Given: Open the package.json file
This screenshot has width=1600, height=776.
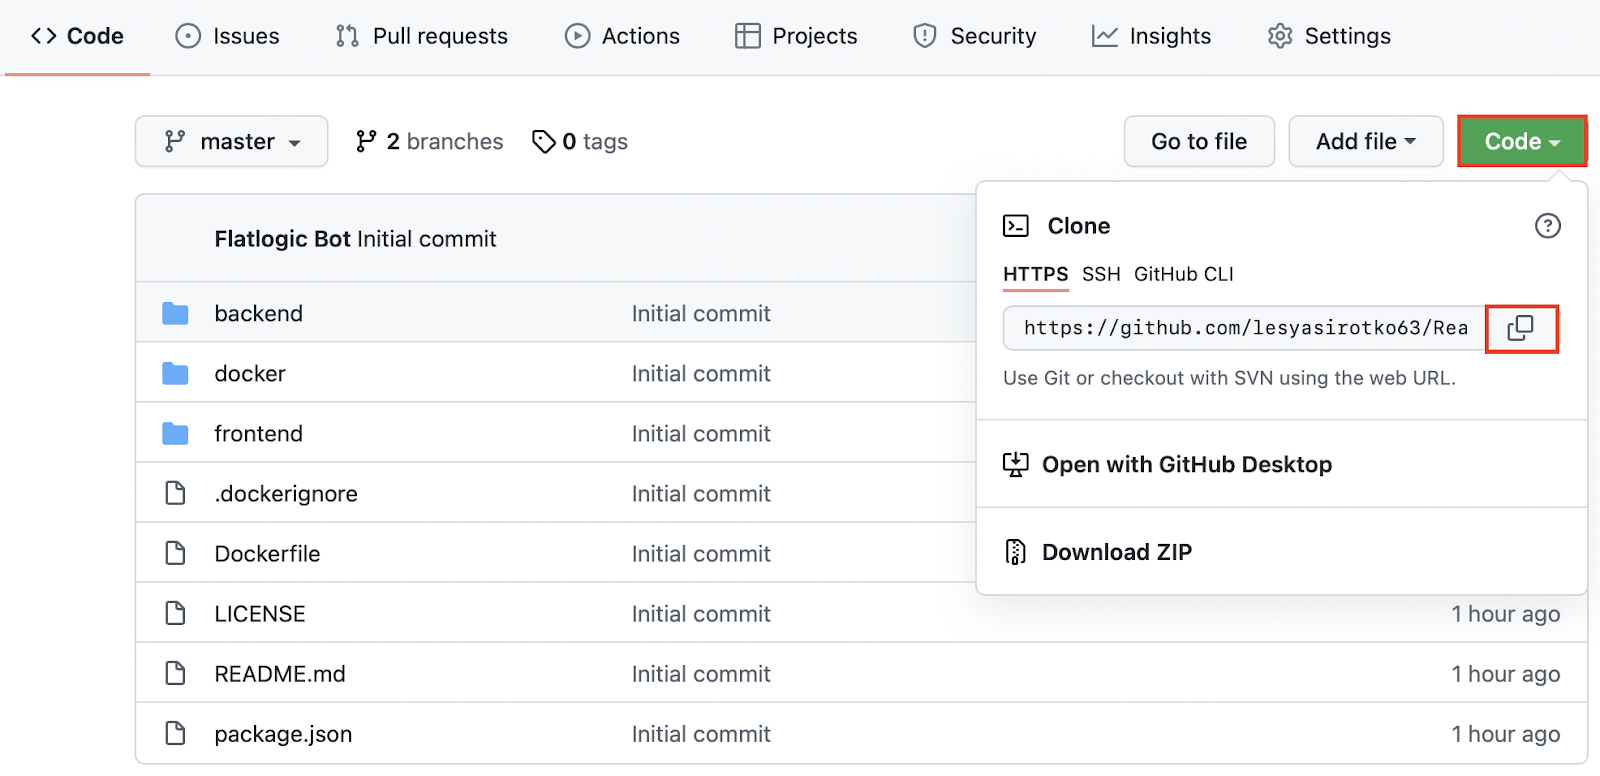Looking at the screenshot, I should pos(283,733).
